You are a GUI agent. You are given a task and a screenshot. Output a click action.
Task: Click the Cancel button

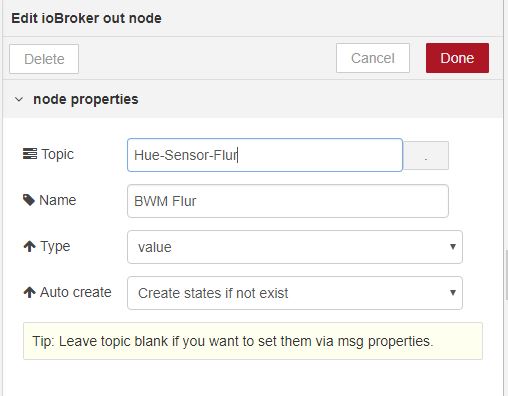coord(373,58)
